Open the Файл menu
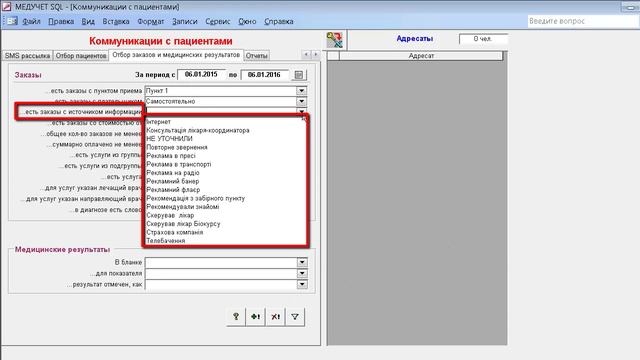The height and width of the screenshot is (360, 640). [31, 21]
